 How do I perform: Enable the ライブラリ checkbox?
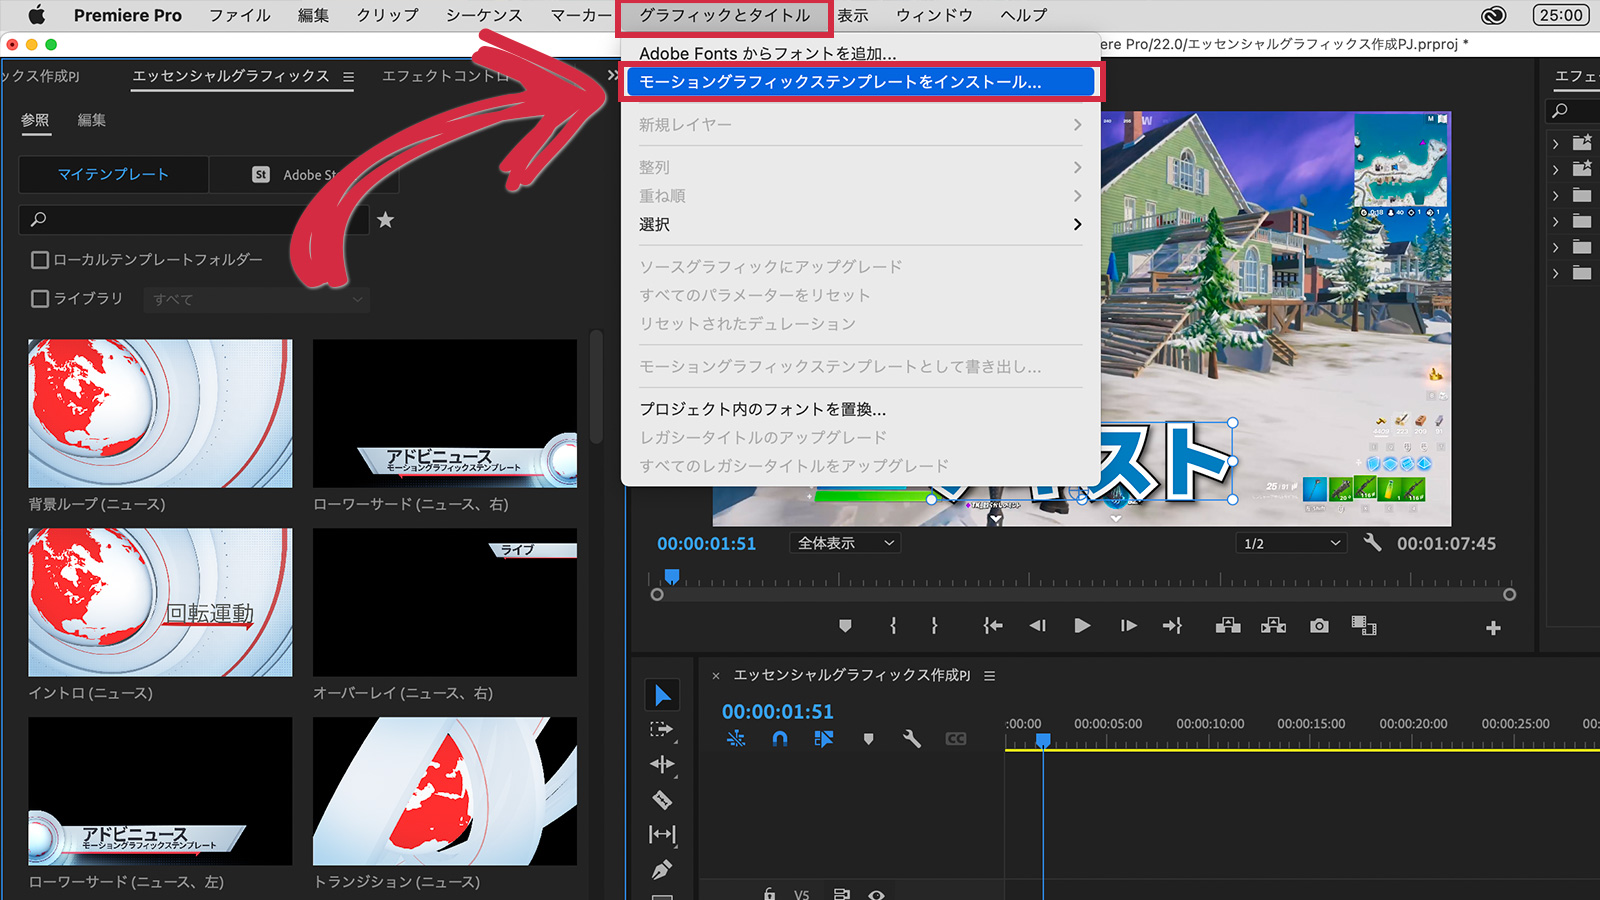[x=40, y=298]
